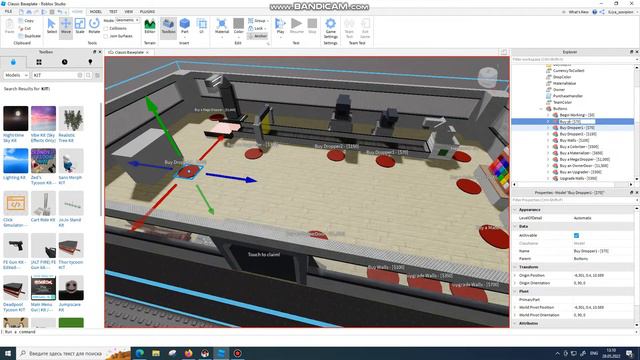
Task: Select the FE Gun Kit thumbnail
Action: click(x=16, y=245)
